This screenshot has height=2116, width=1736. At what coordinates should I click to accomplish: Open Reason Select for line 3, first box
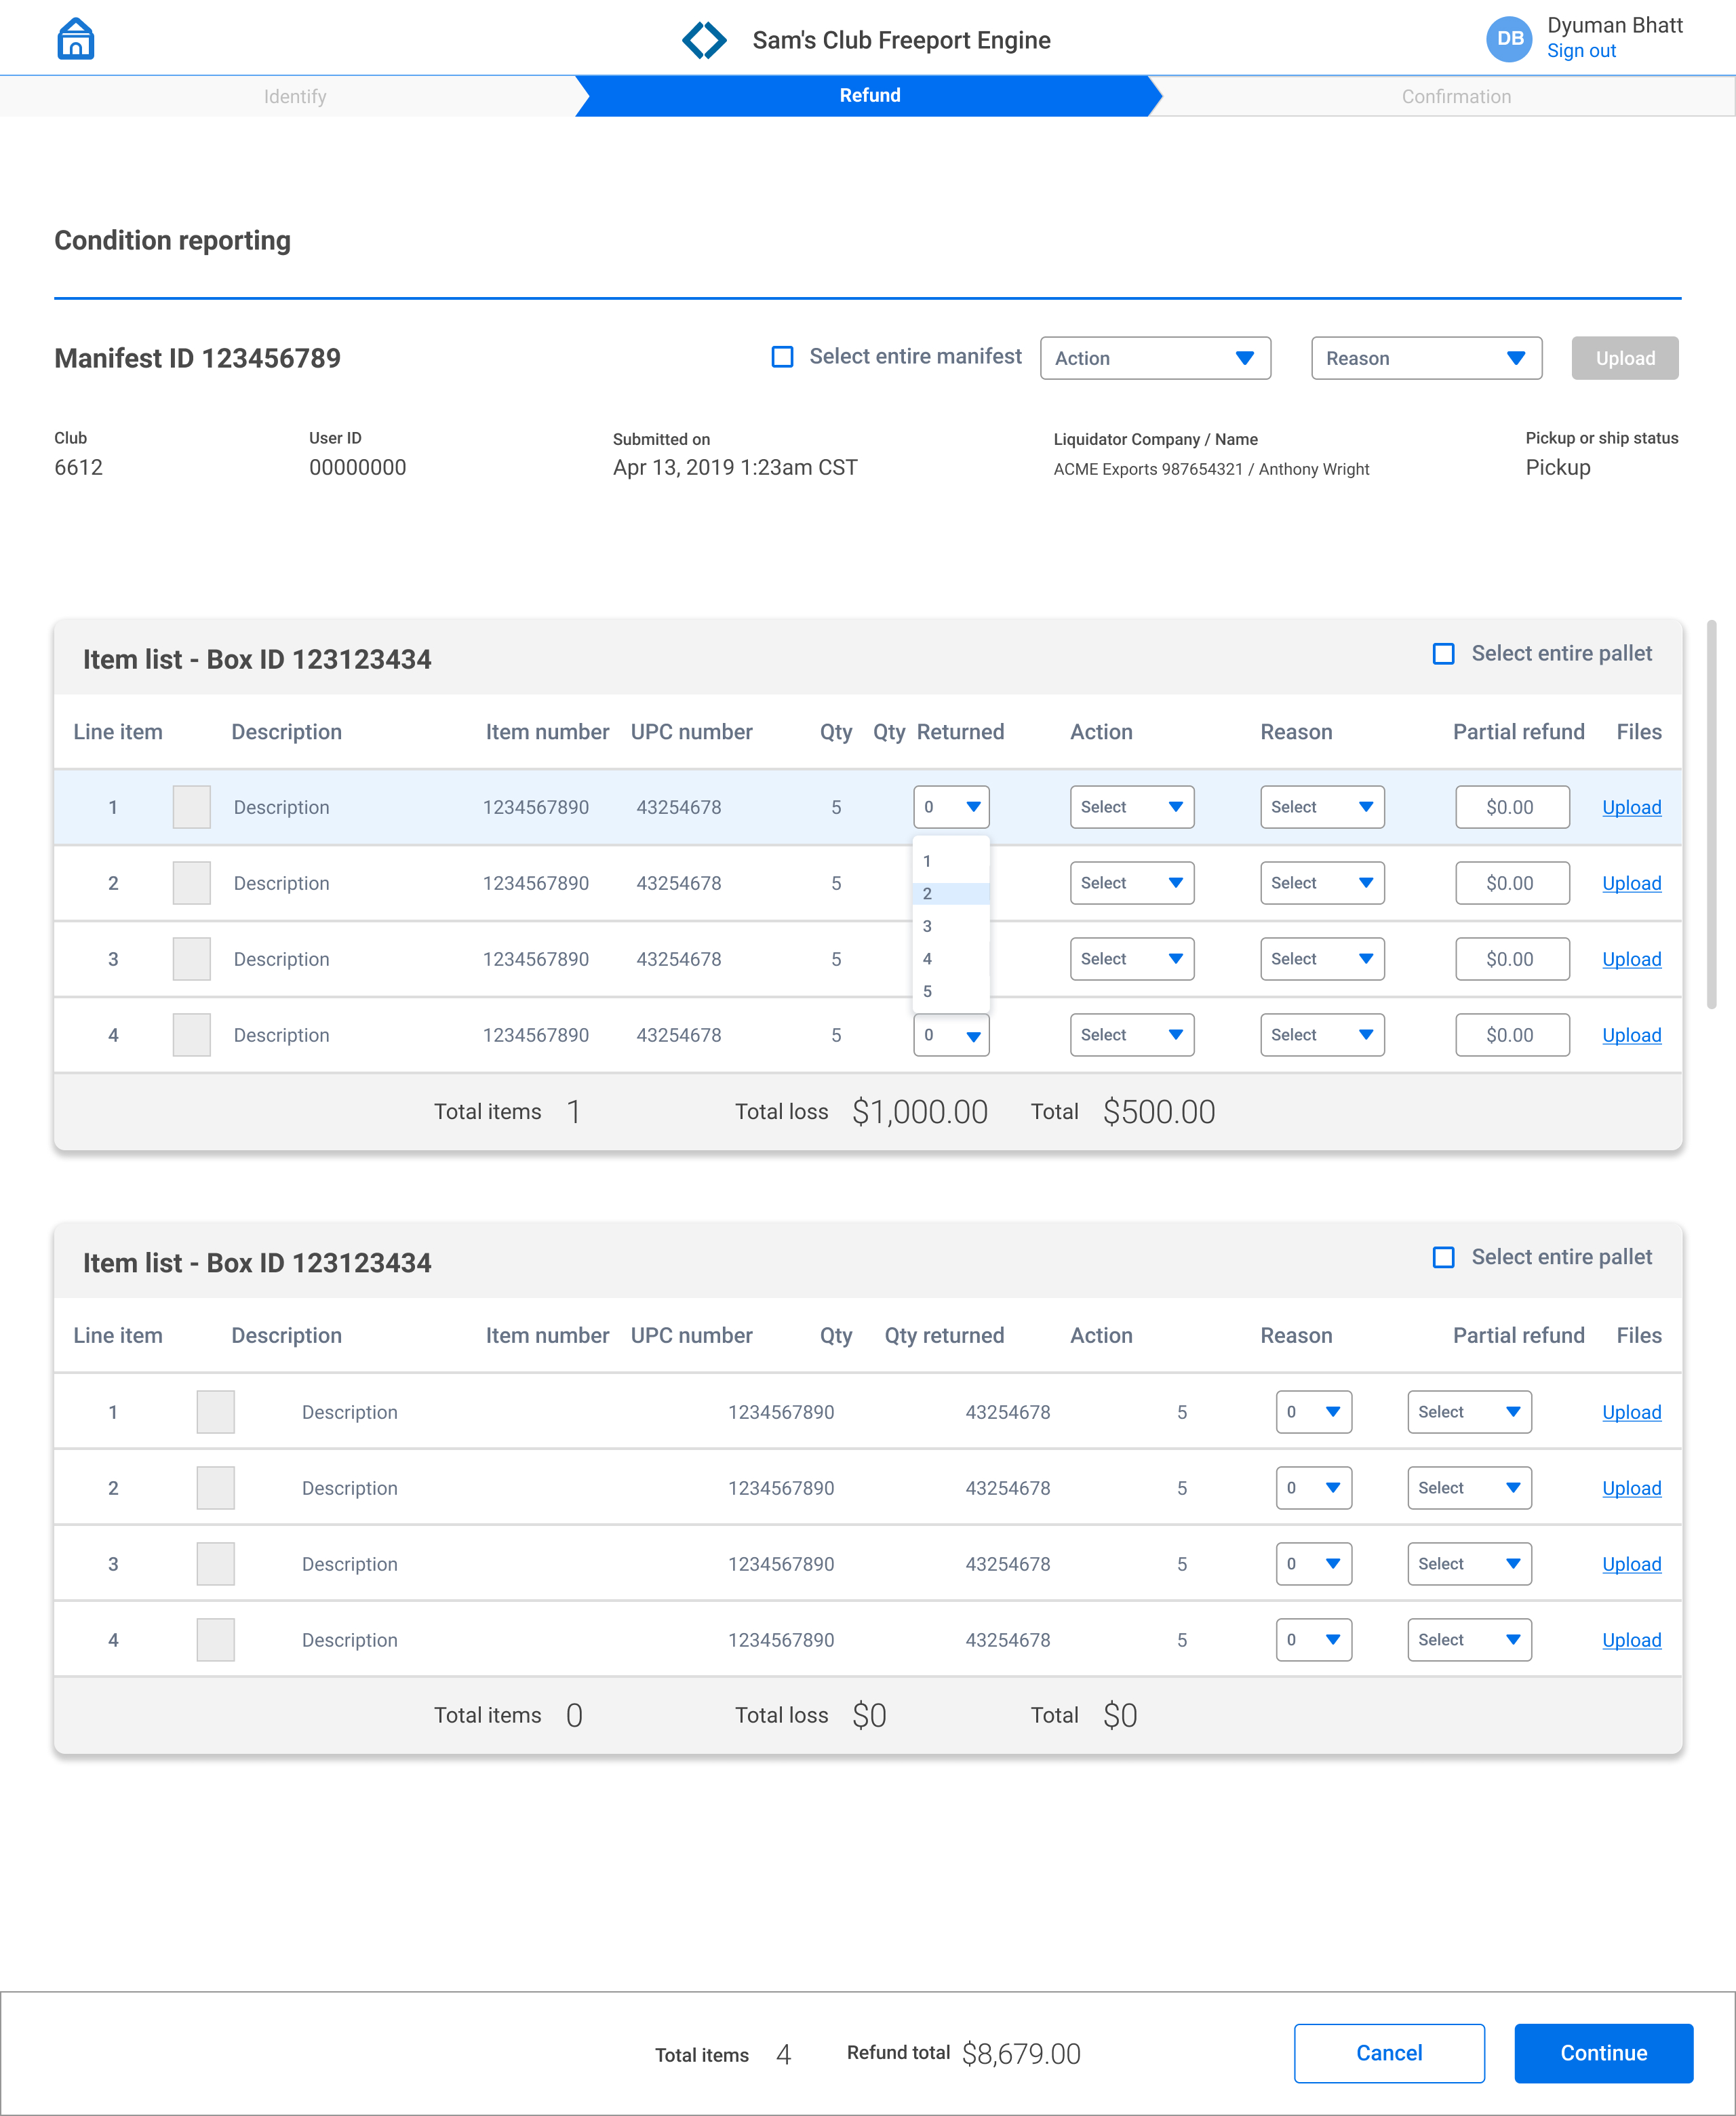1322,959
